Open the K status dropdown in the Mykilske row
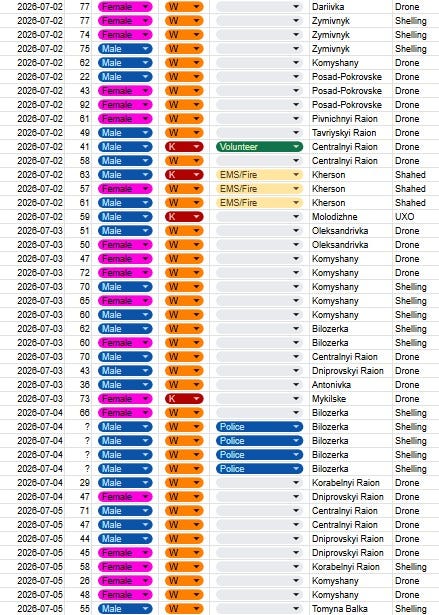Screen dimensions: 439x615 [184, 399]
